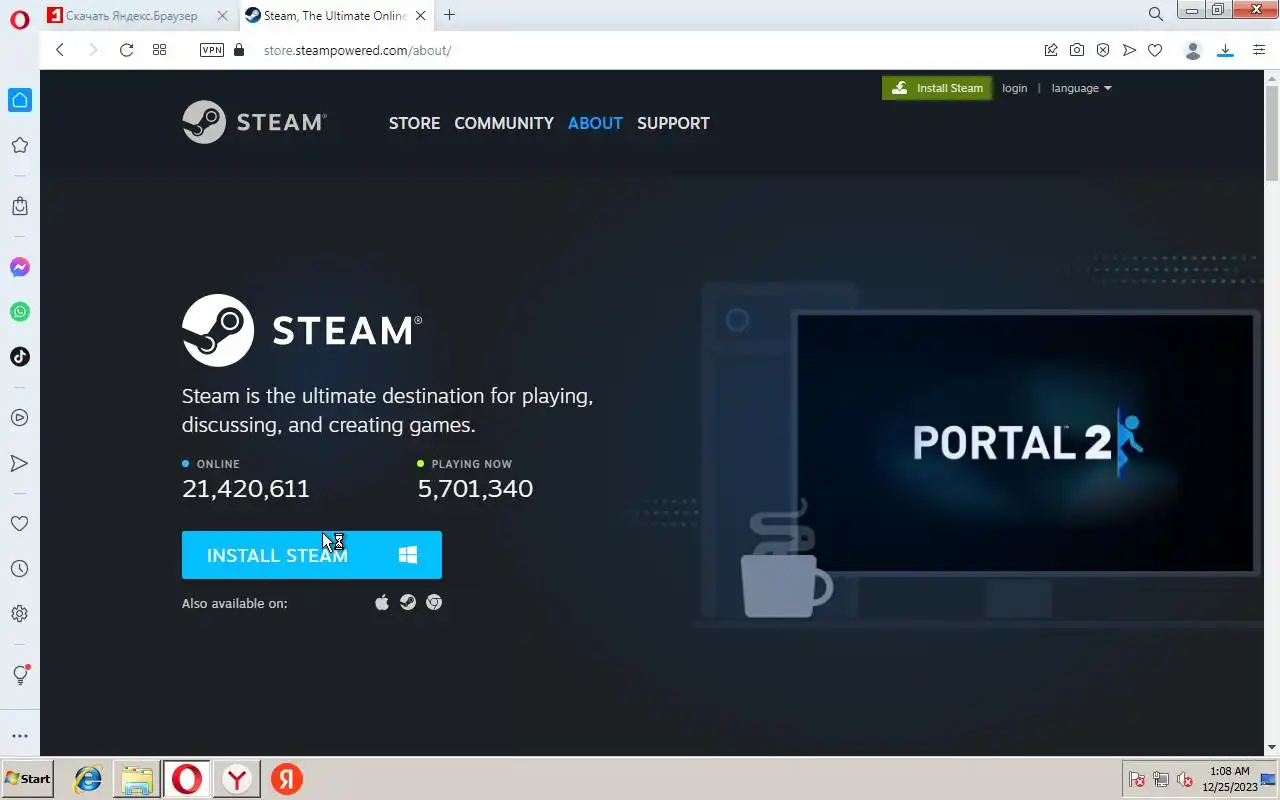Click the Chrome OS download icon

[x=434, y=602]
